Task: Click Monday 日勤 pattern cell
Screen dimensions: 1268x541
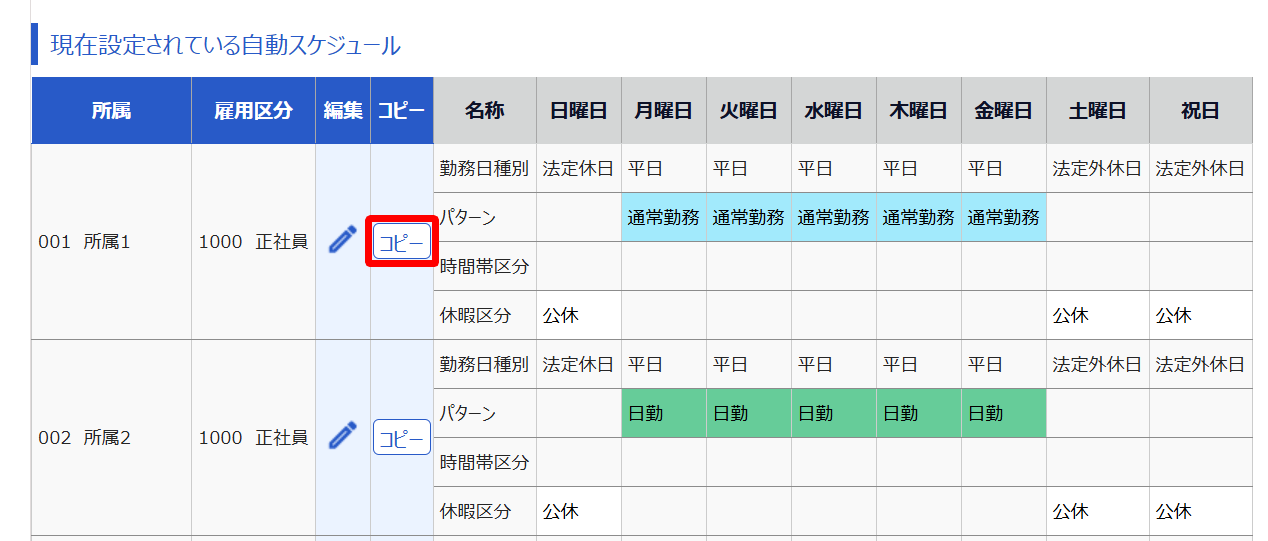Action: [664, 413]
